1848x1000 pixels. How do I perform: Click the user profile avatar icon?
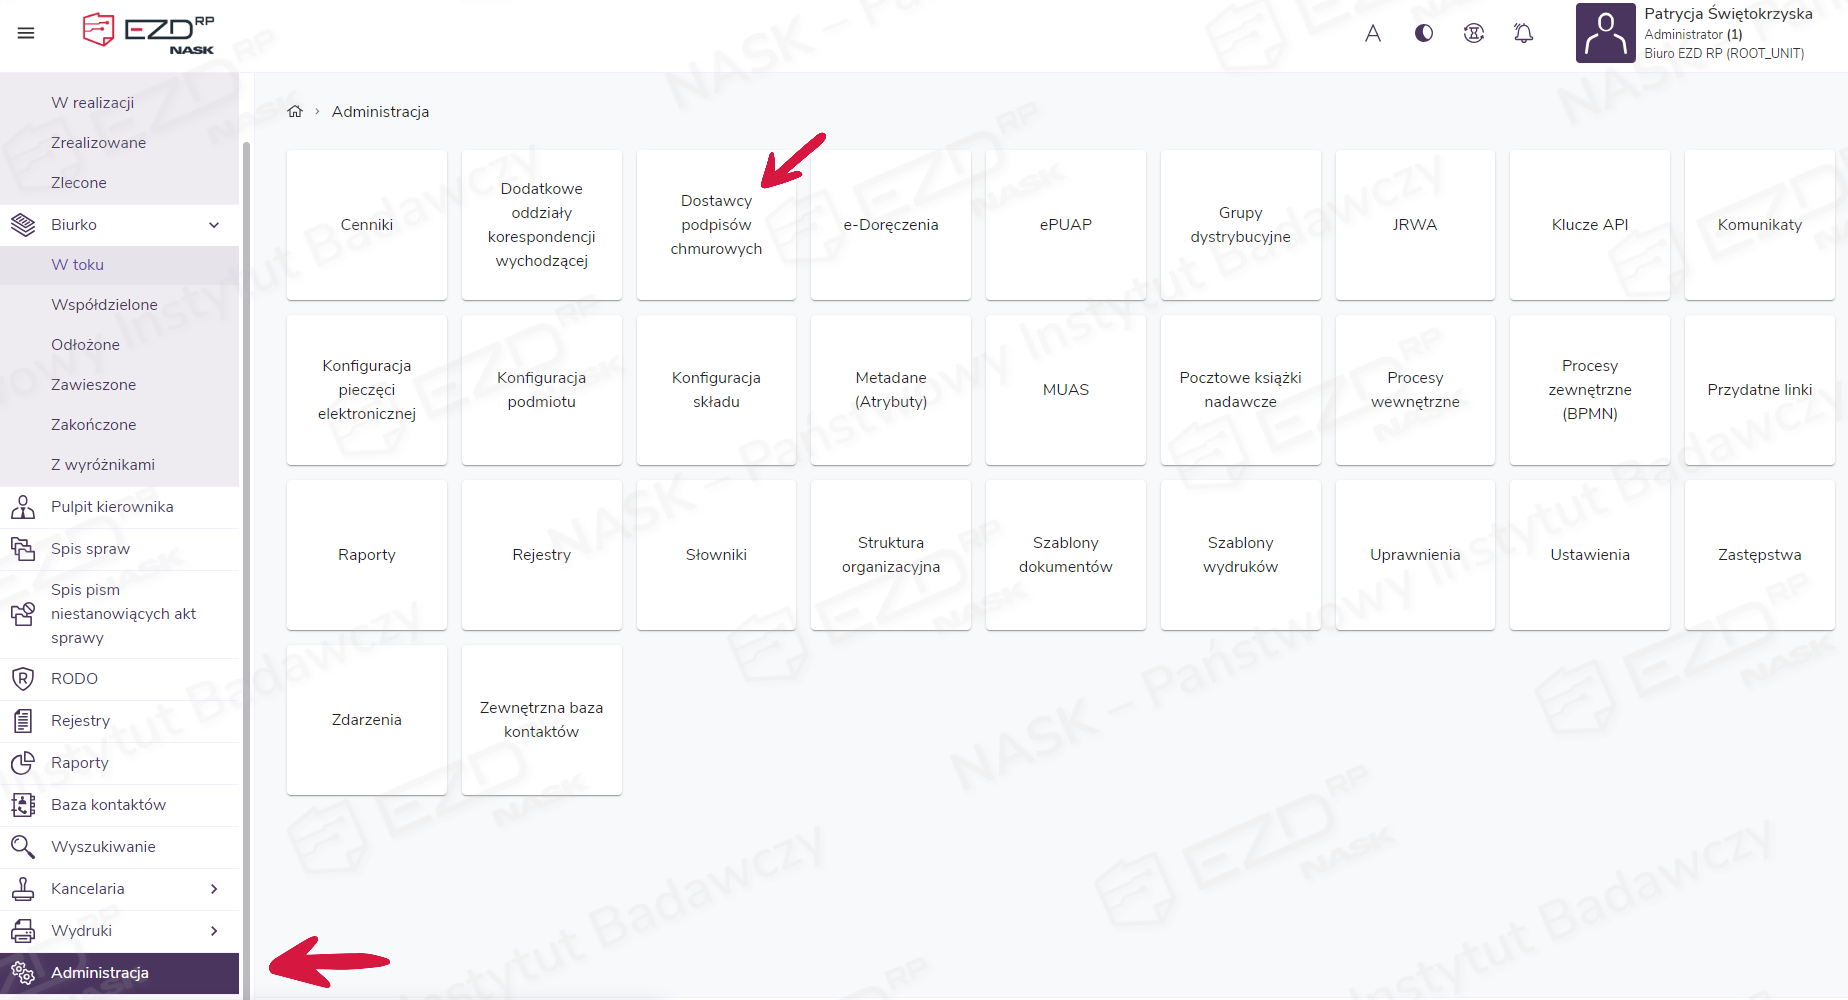(x=1605, y=33)
